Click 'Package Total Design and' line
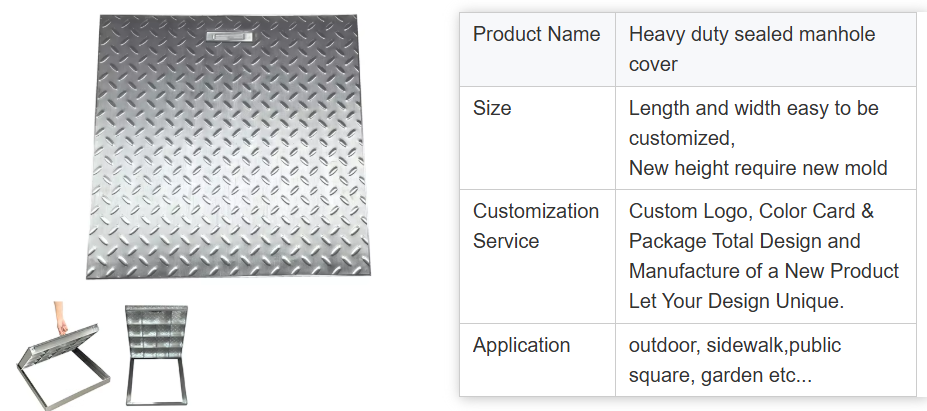 click(x=745, y=241)
